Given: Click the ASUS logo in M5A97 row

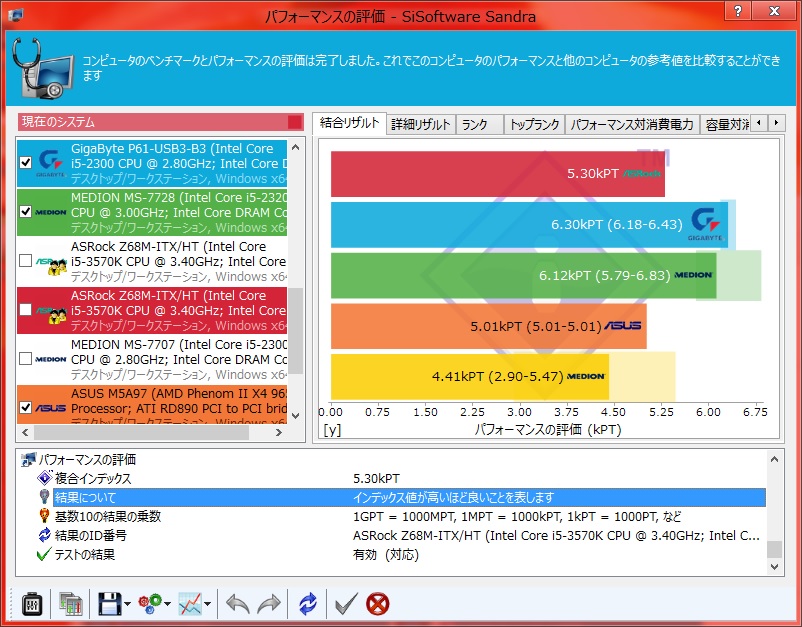Looking at the screenshot, I should click(51, 408).
